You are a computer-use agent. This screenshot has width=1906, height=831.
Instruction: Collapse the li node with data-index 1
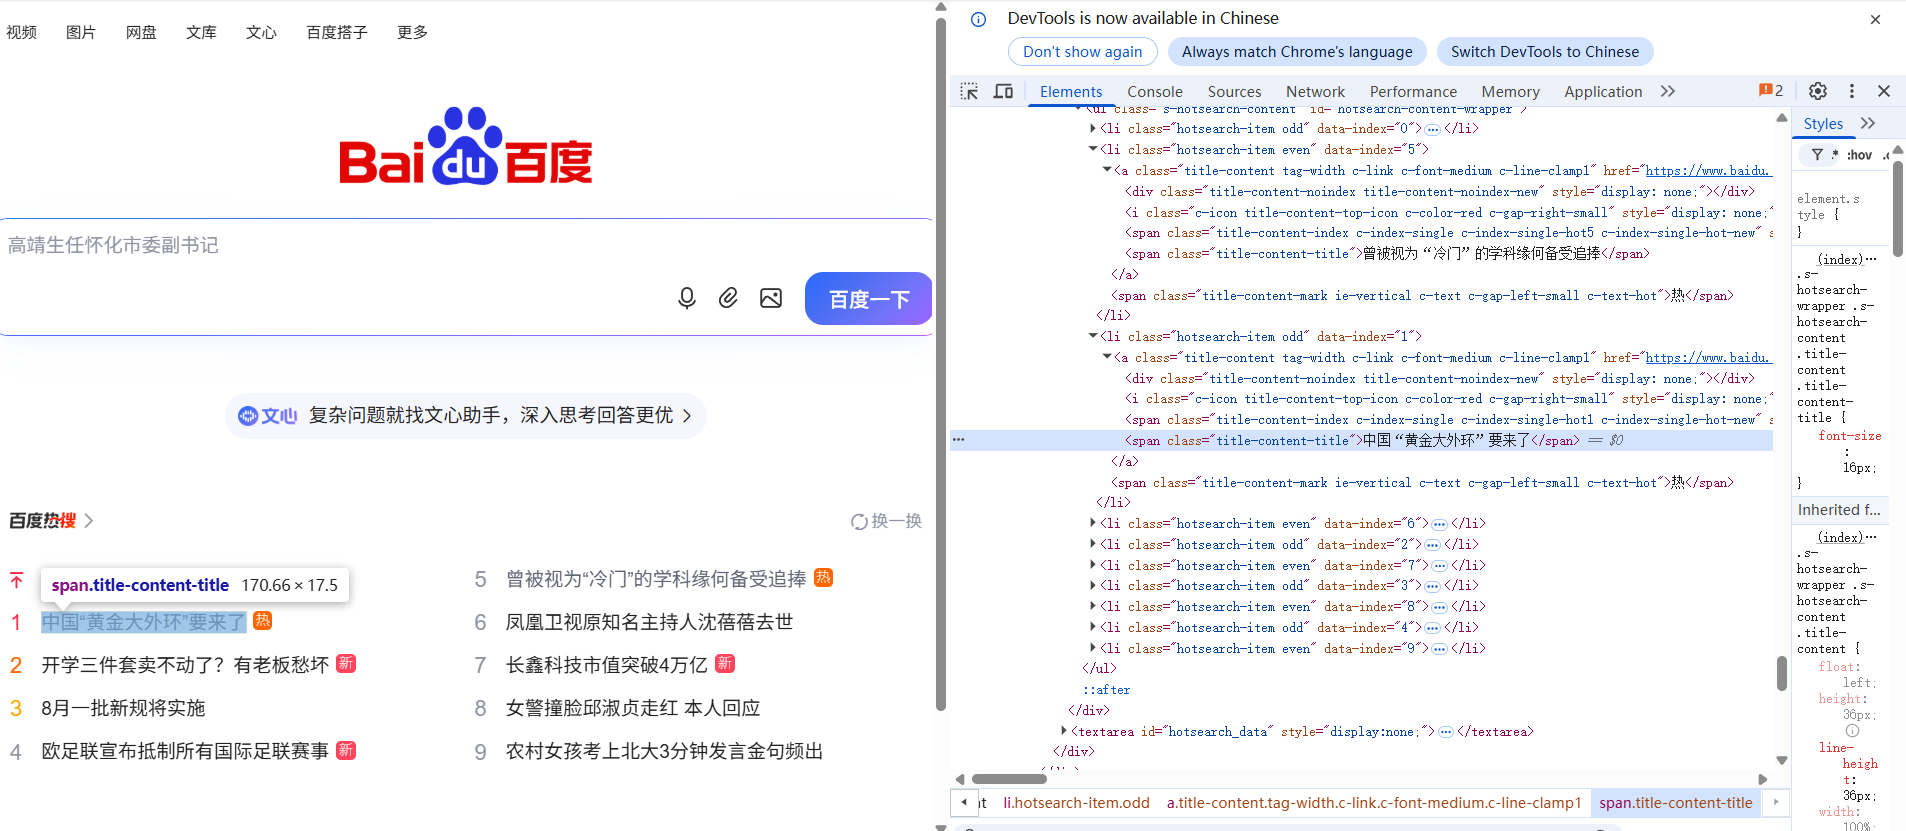(1092, 336)
